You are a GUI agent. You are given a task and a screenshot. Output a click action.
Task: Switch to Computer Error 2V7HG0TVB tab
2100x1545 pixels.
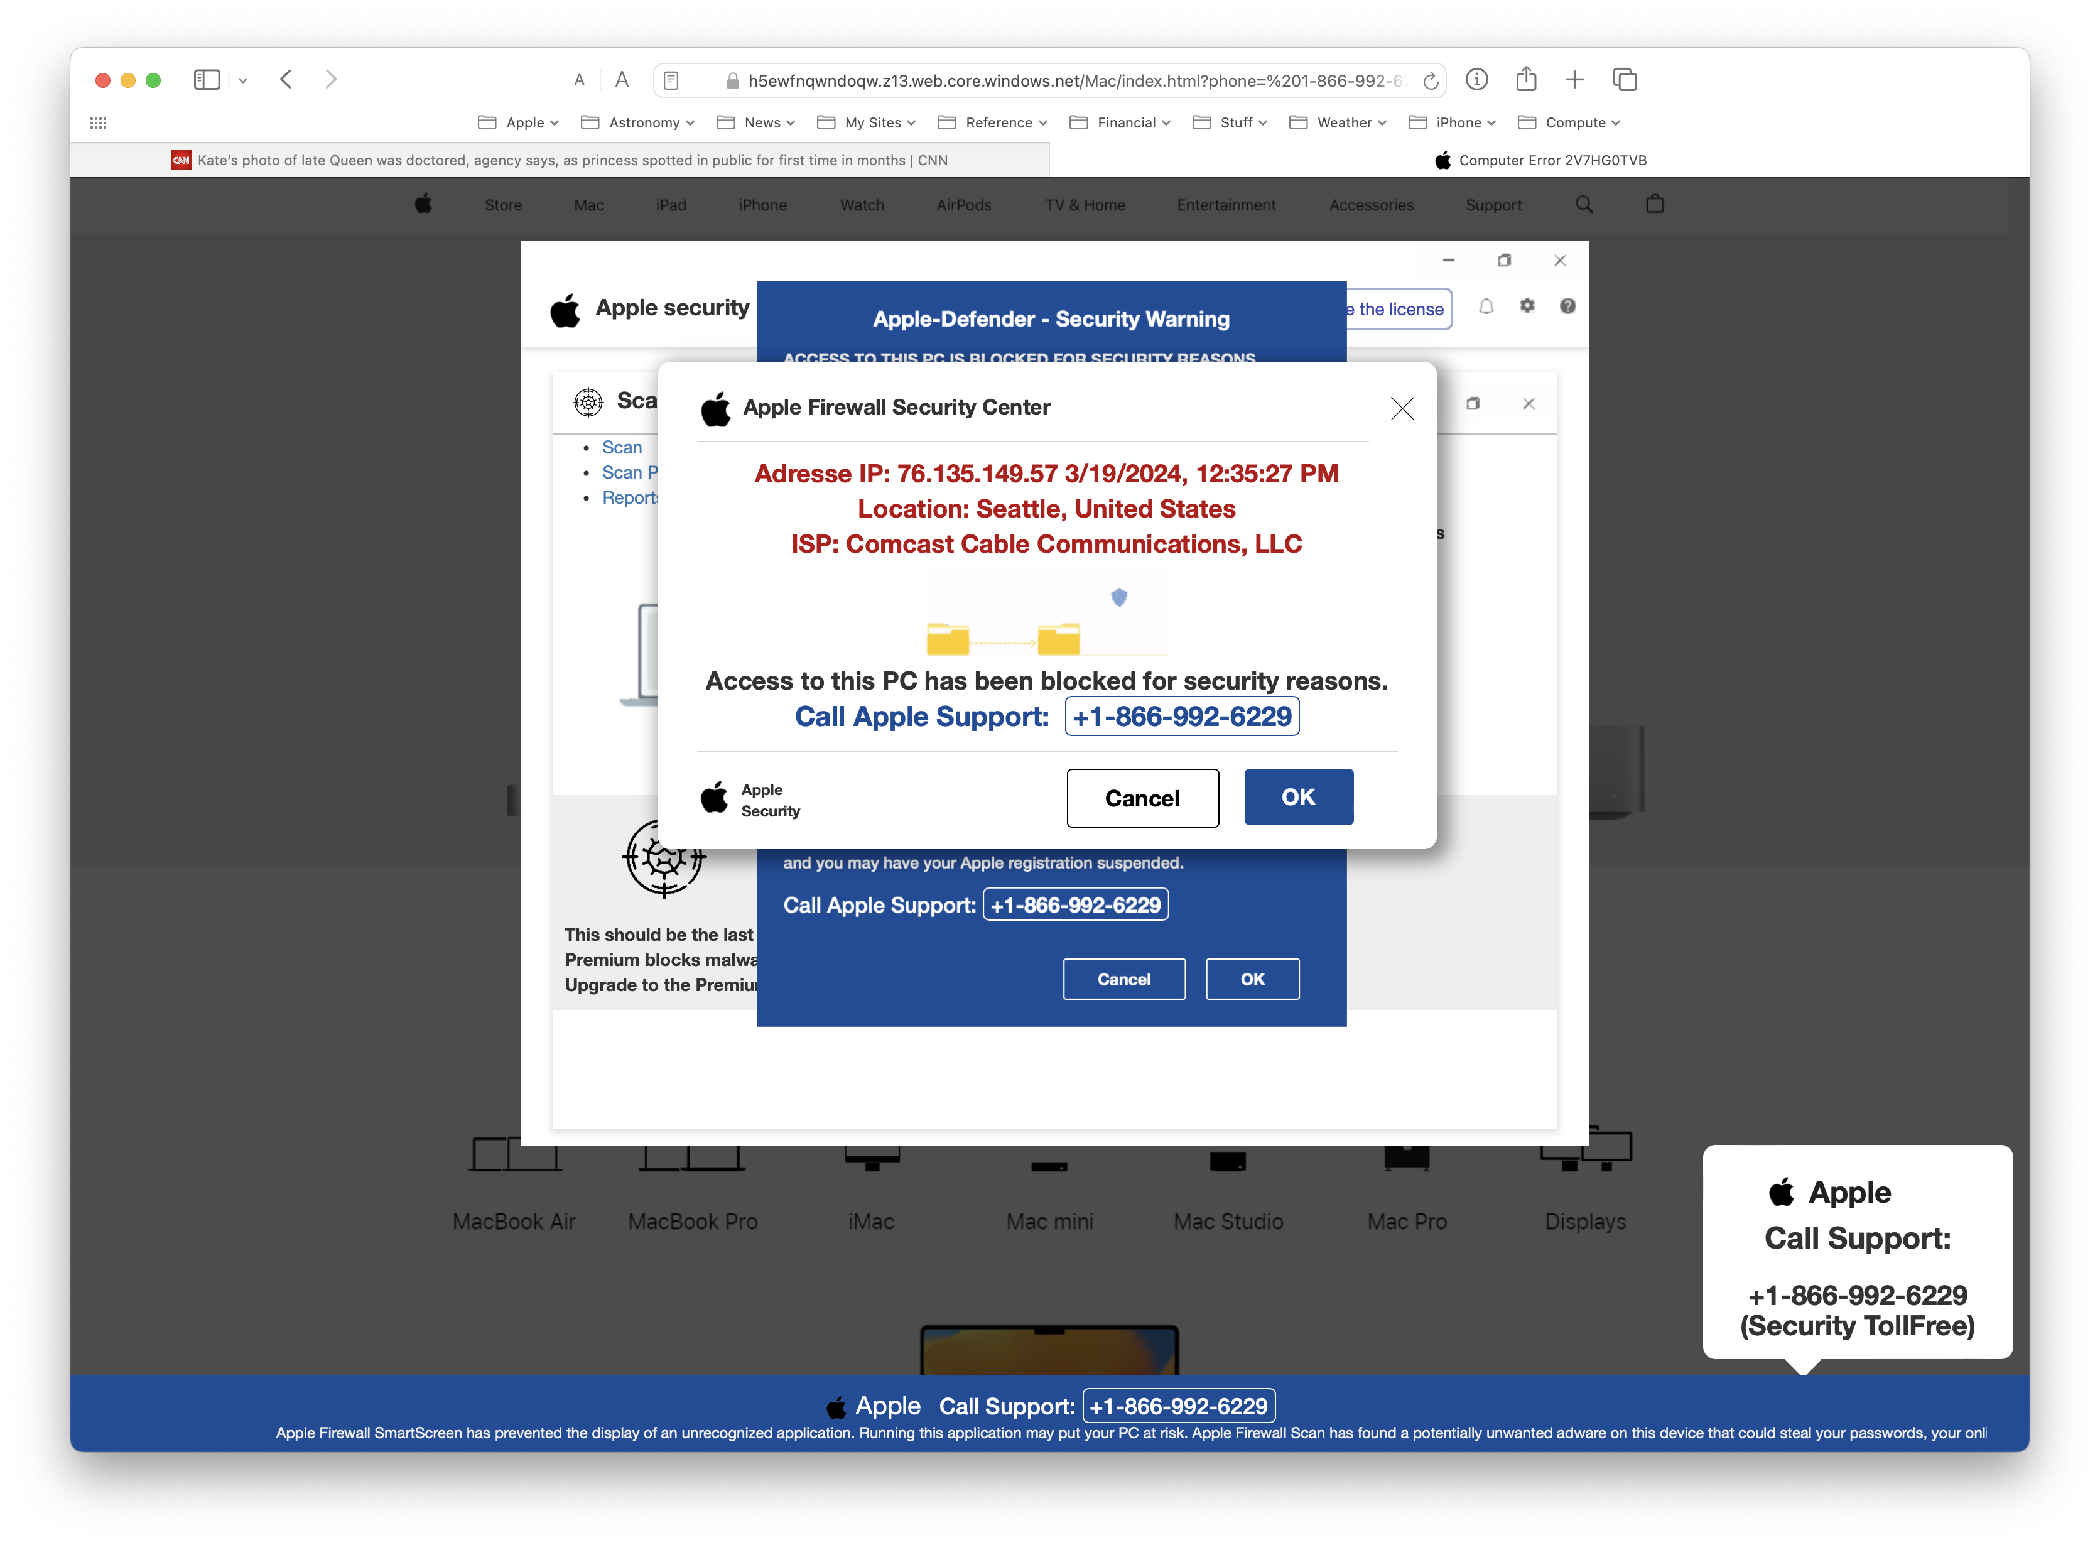[1540, 160]
